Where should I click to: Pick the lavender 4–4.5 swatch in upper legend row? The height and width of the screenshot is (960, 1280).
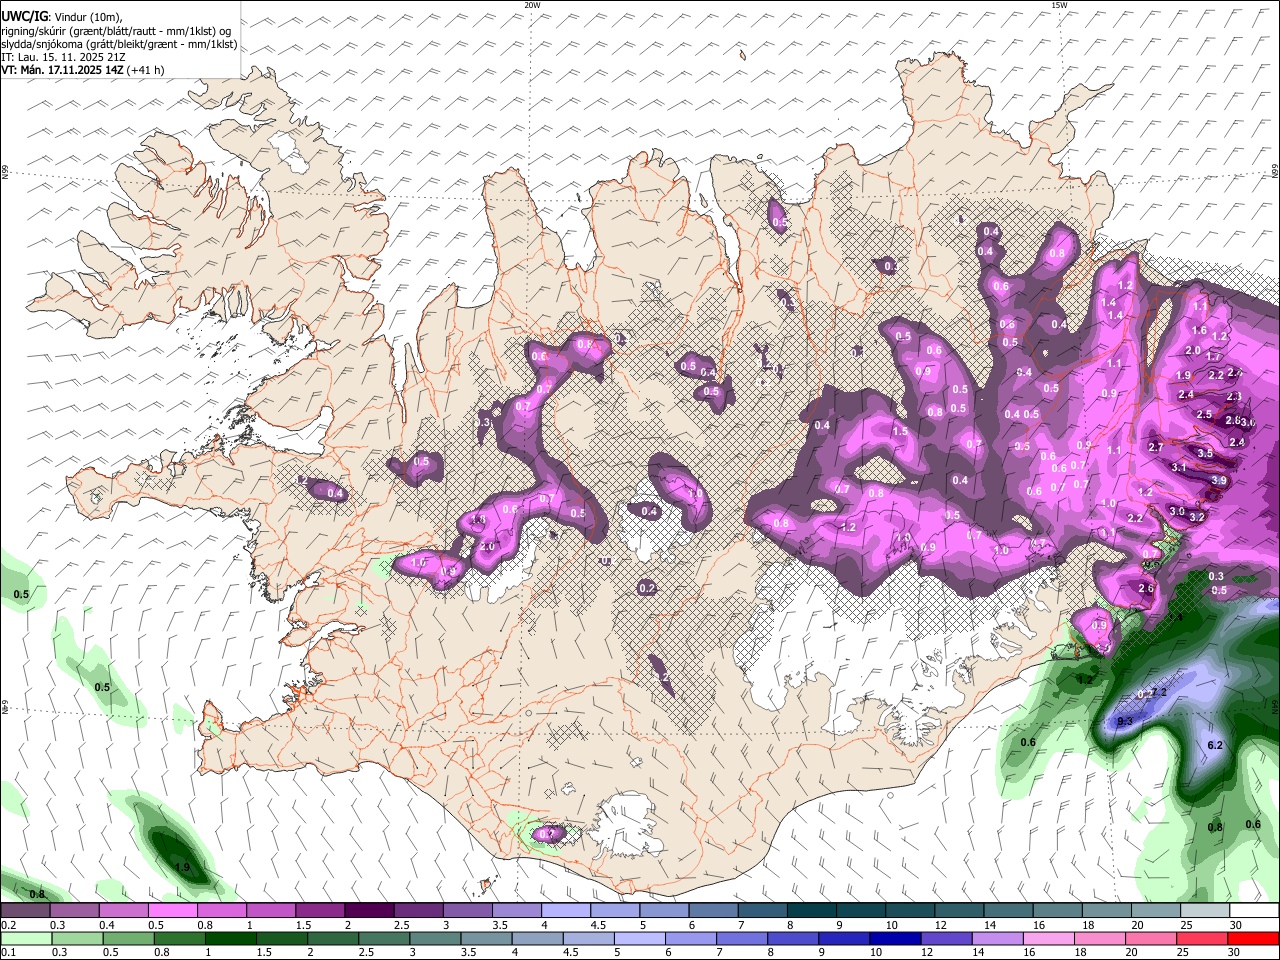point(564,911)
